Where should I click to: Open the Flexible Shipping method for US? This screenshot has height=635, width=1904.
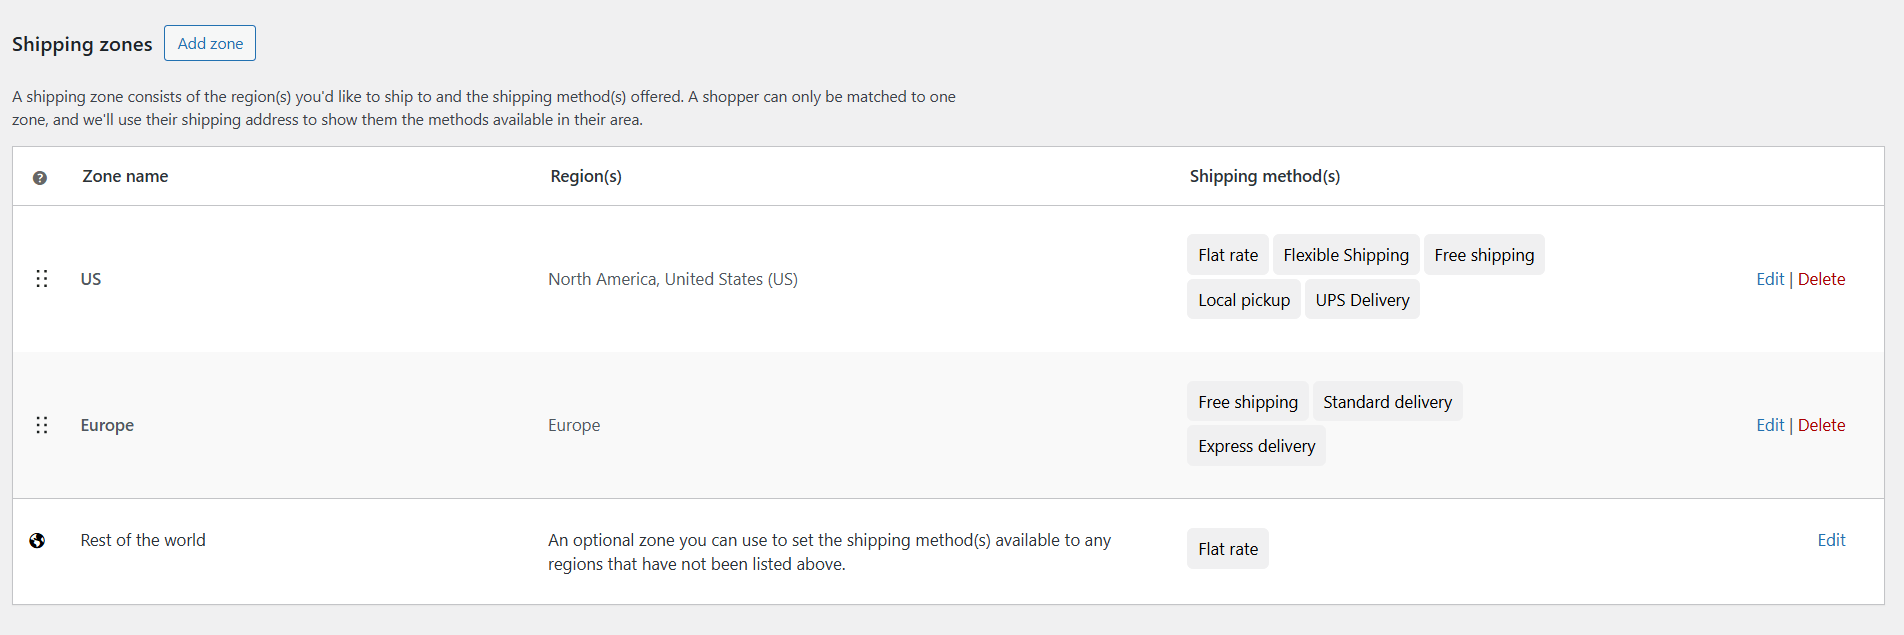click(1345, 254)
